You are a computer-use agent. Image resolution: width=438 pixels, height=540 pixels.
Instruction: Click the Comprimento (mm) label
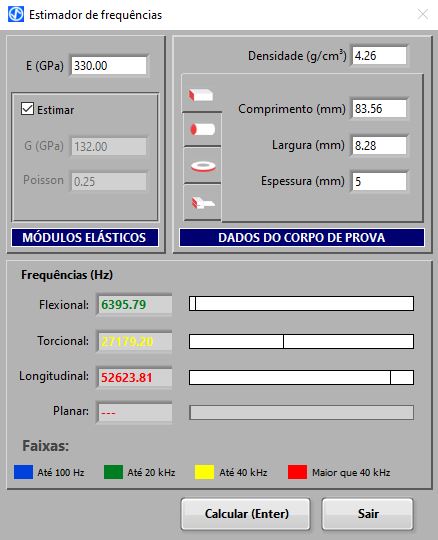(x=292, y=109)
